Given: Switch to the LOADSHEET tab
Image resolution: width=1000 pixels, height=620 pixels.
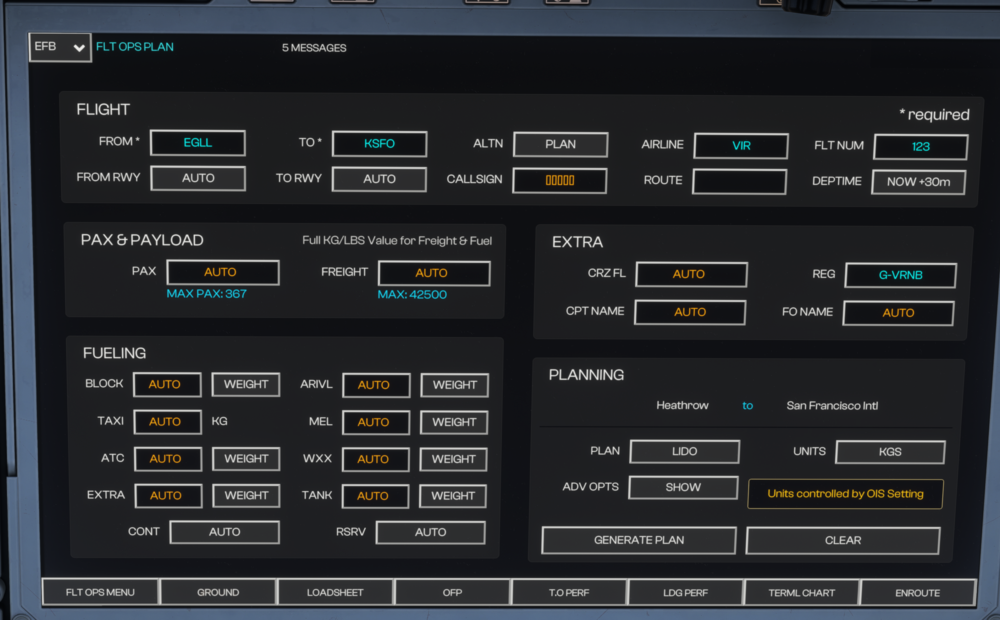Looking at the screenshot, I should 335,593.
